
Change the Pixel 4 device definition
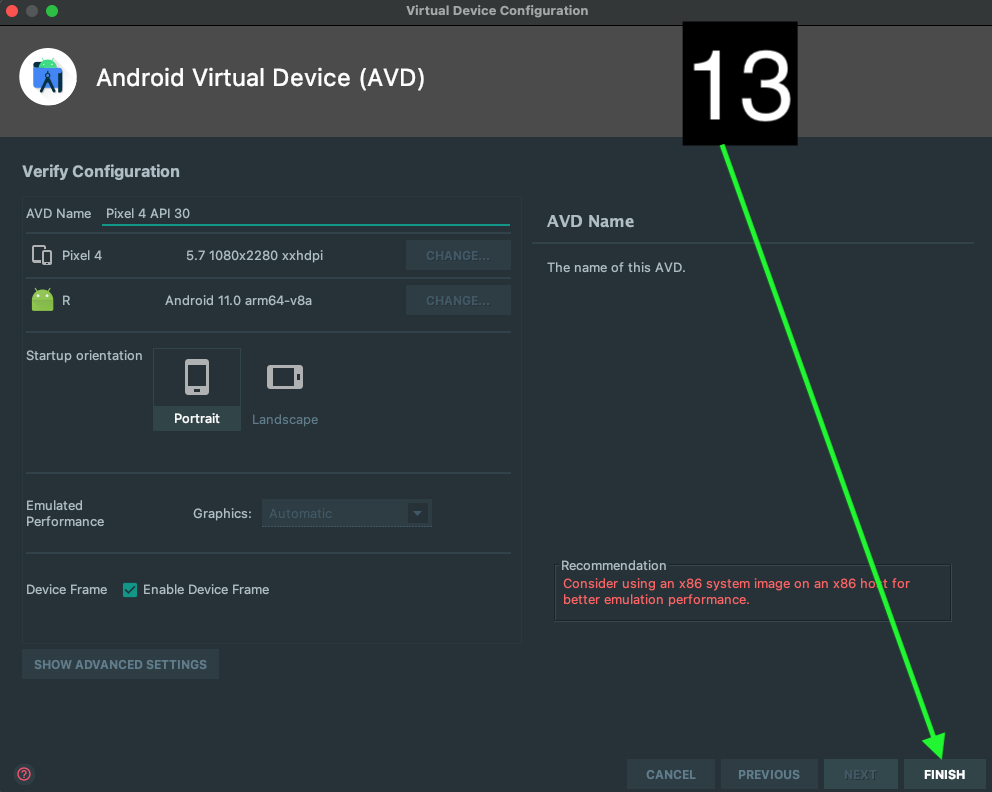(x=458, y=255)
